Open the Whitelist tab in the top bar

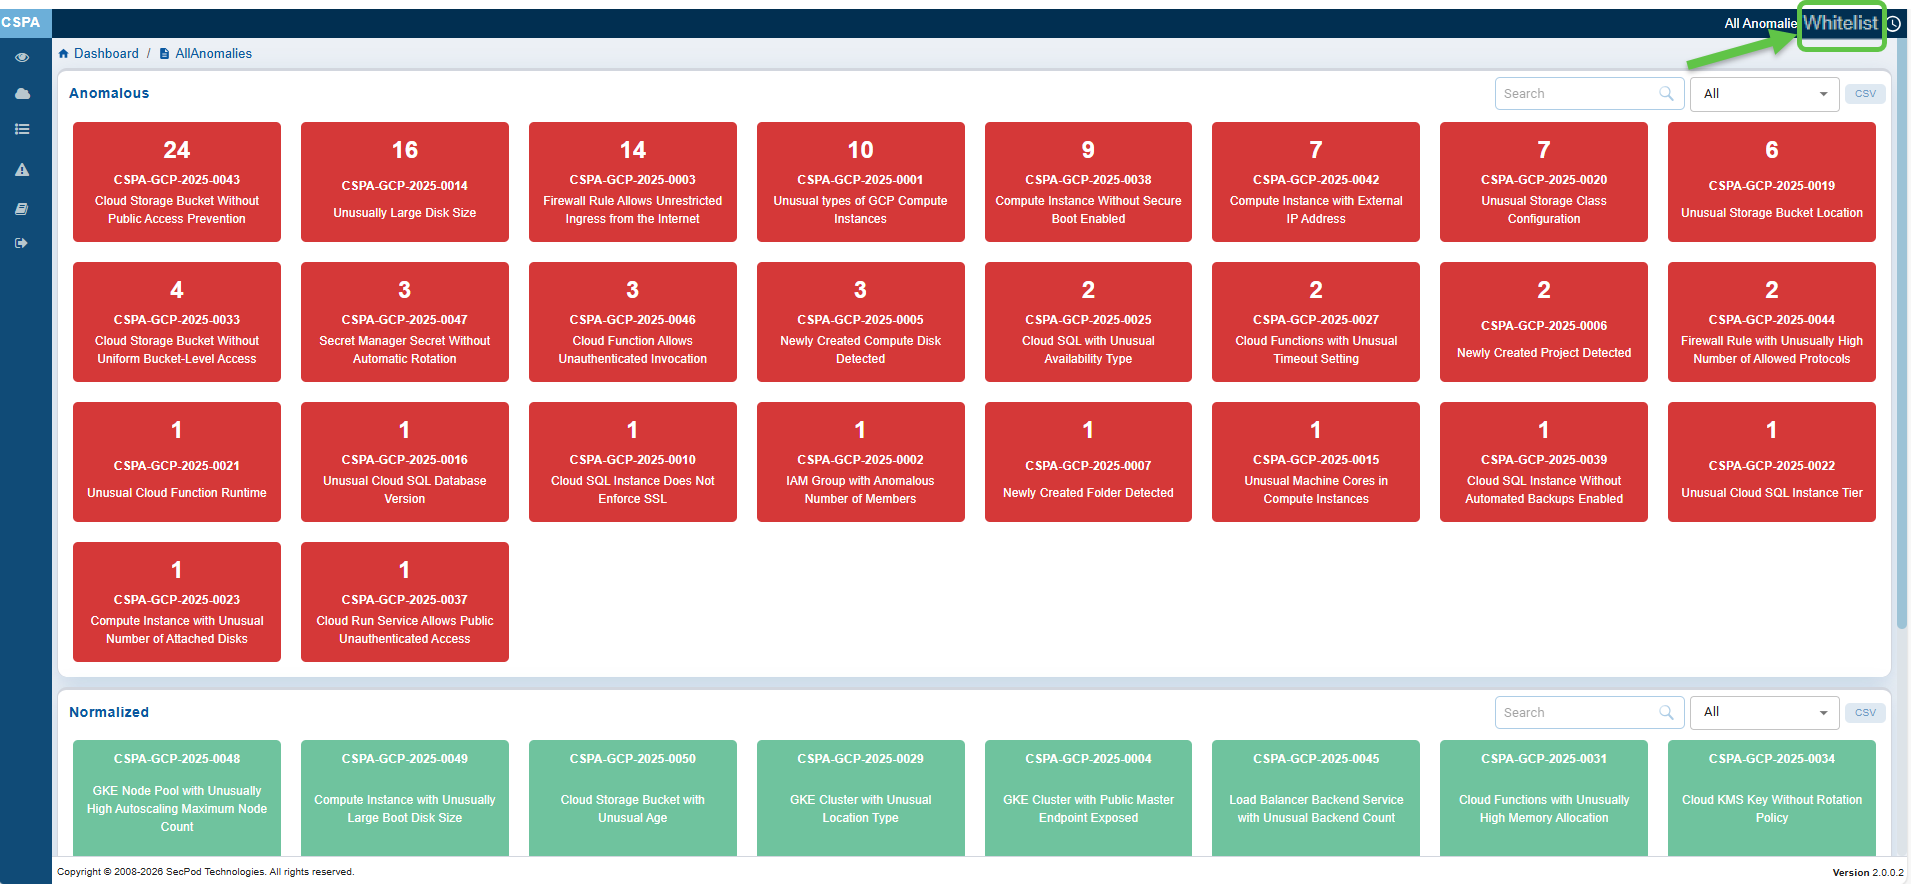(x=1840, y=24)
